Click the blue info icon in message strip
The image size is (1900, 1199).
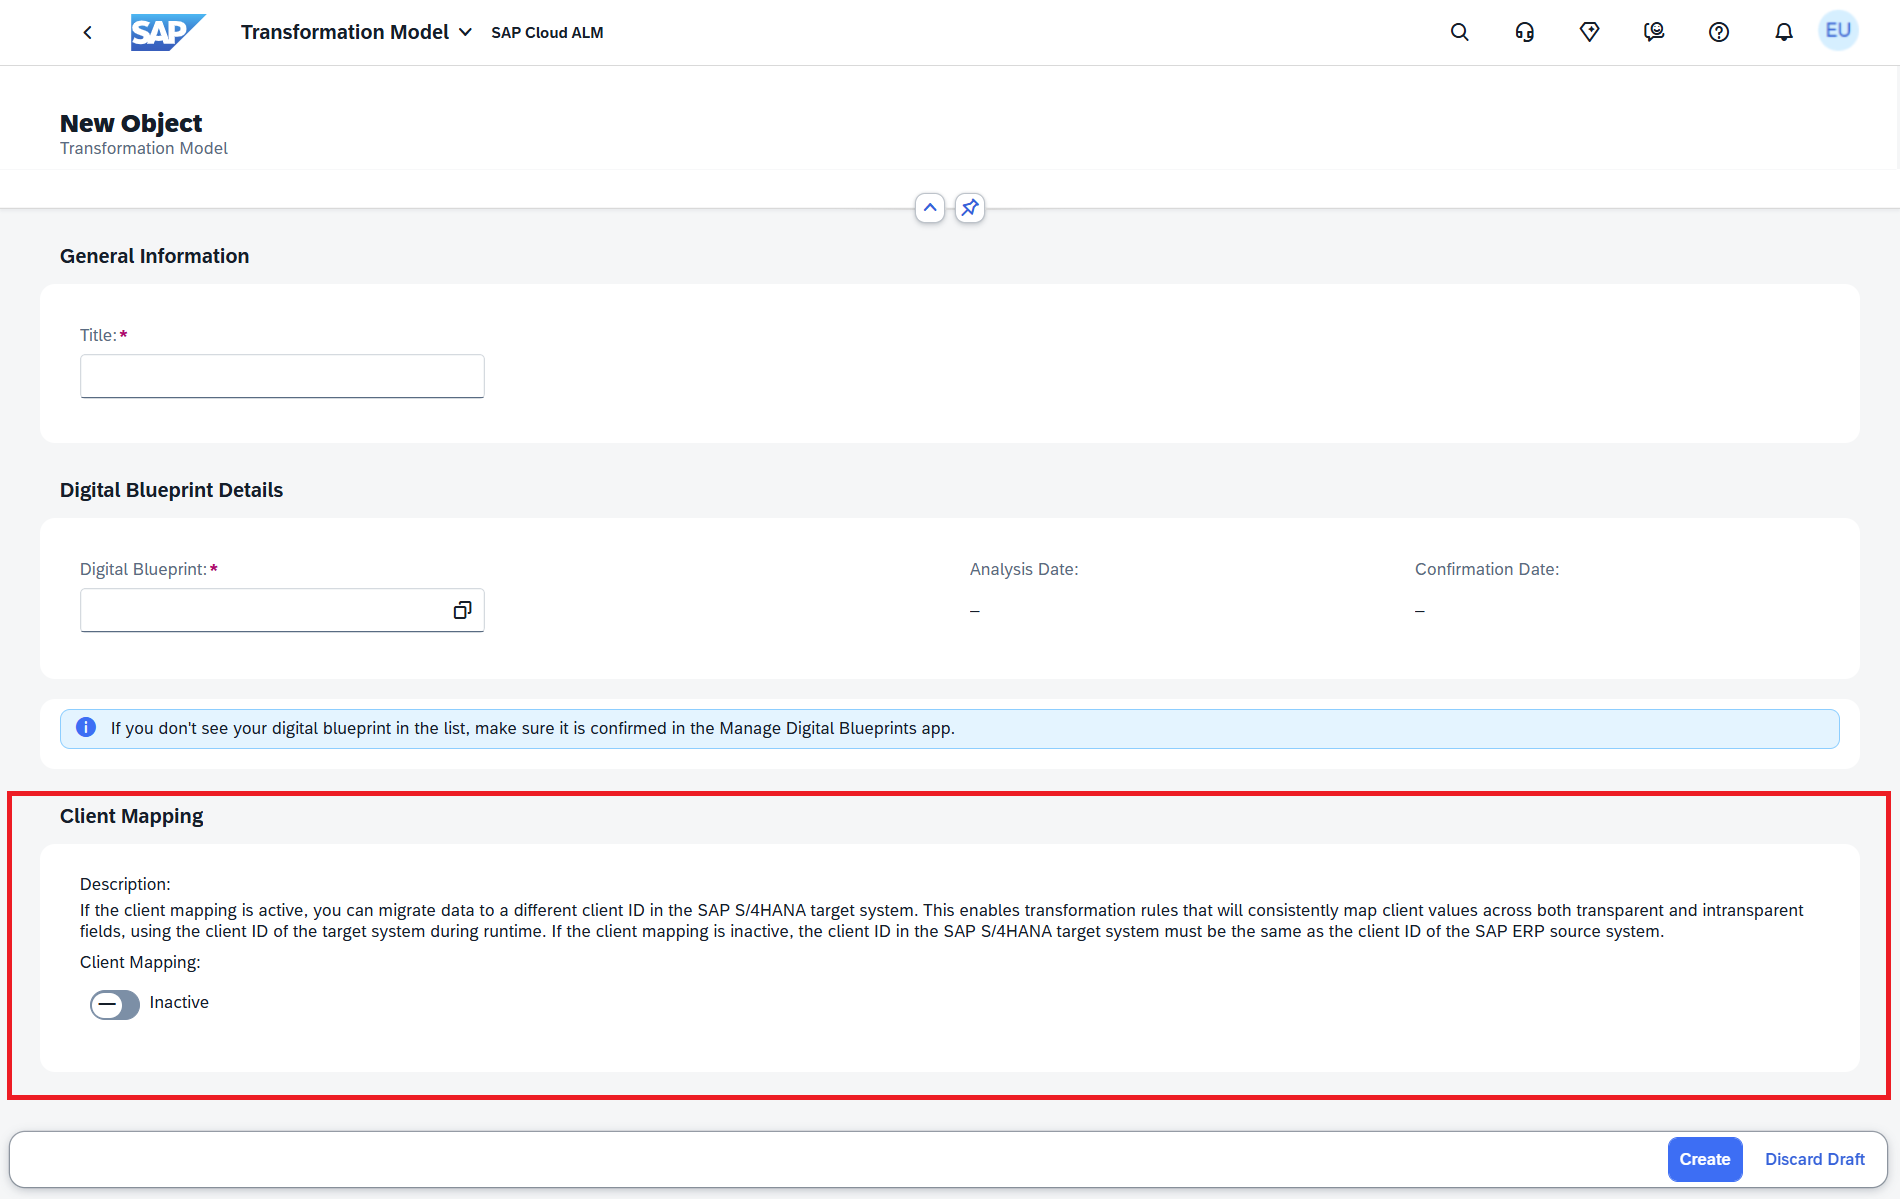(86, 728)
